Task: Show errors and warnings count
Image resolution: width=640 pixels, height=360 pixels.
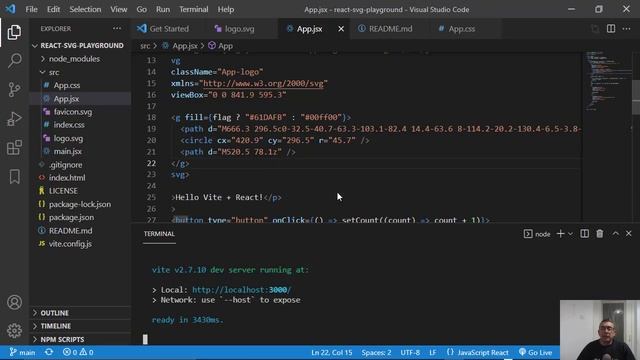Action: (x=78, y=352)
